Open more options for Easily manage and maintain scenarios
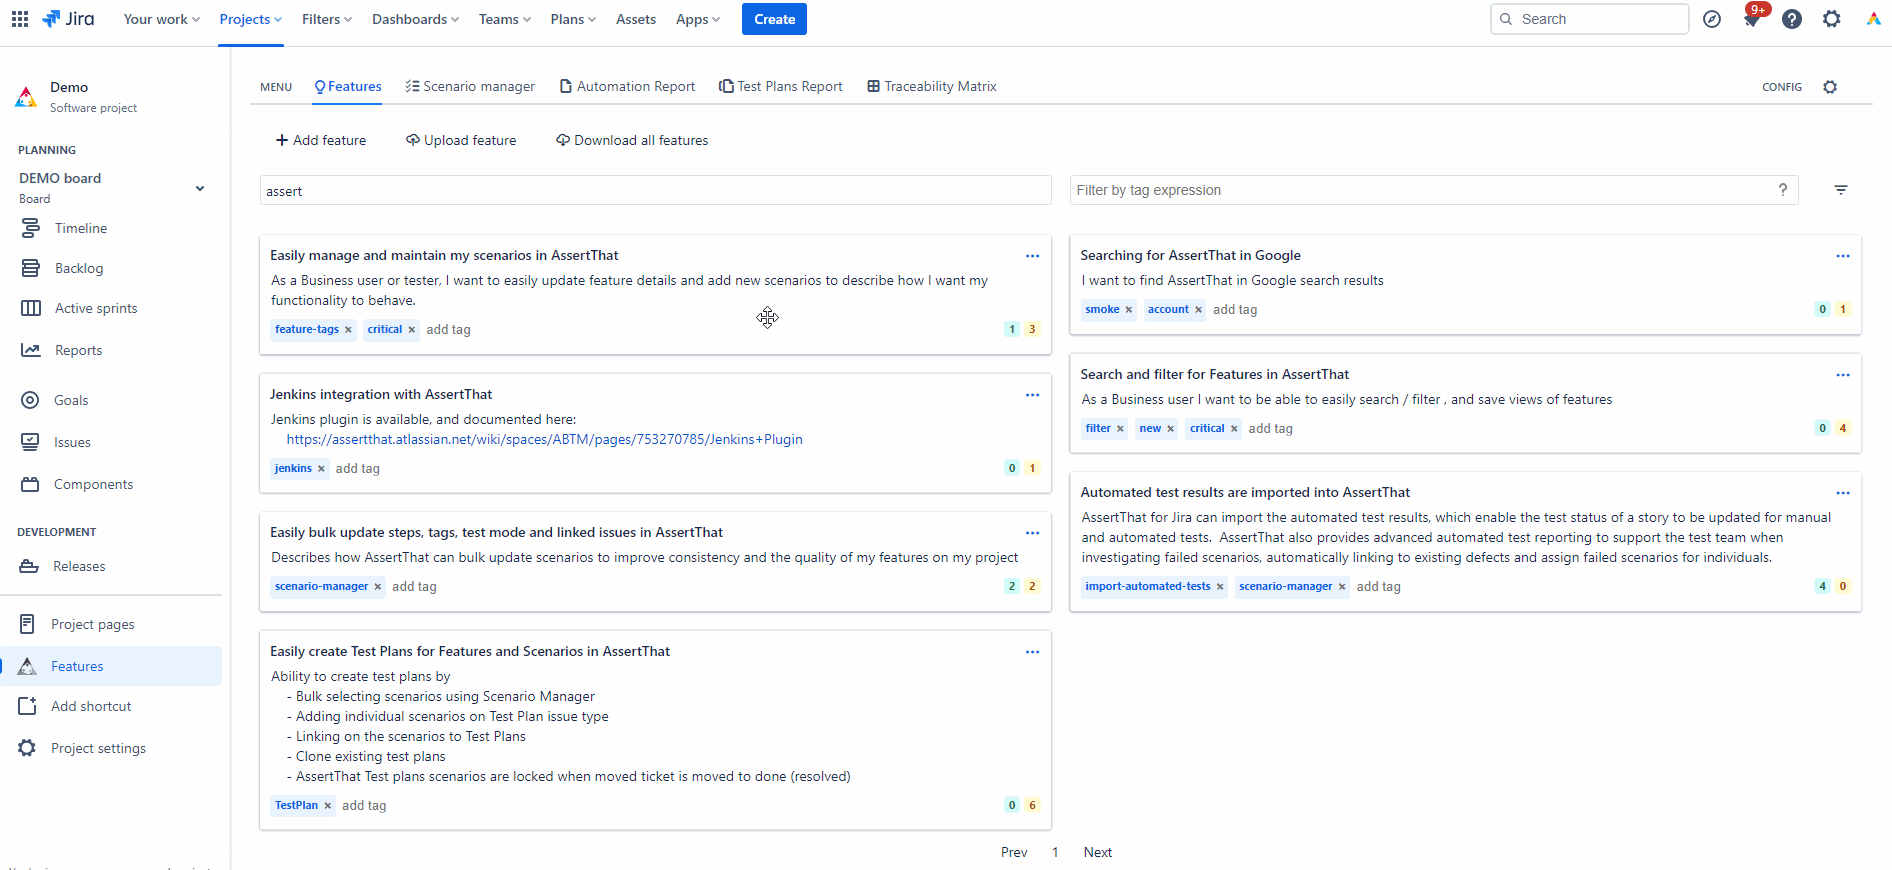 (x=1032, y=256)
